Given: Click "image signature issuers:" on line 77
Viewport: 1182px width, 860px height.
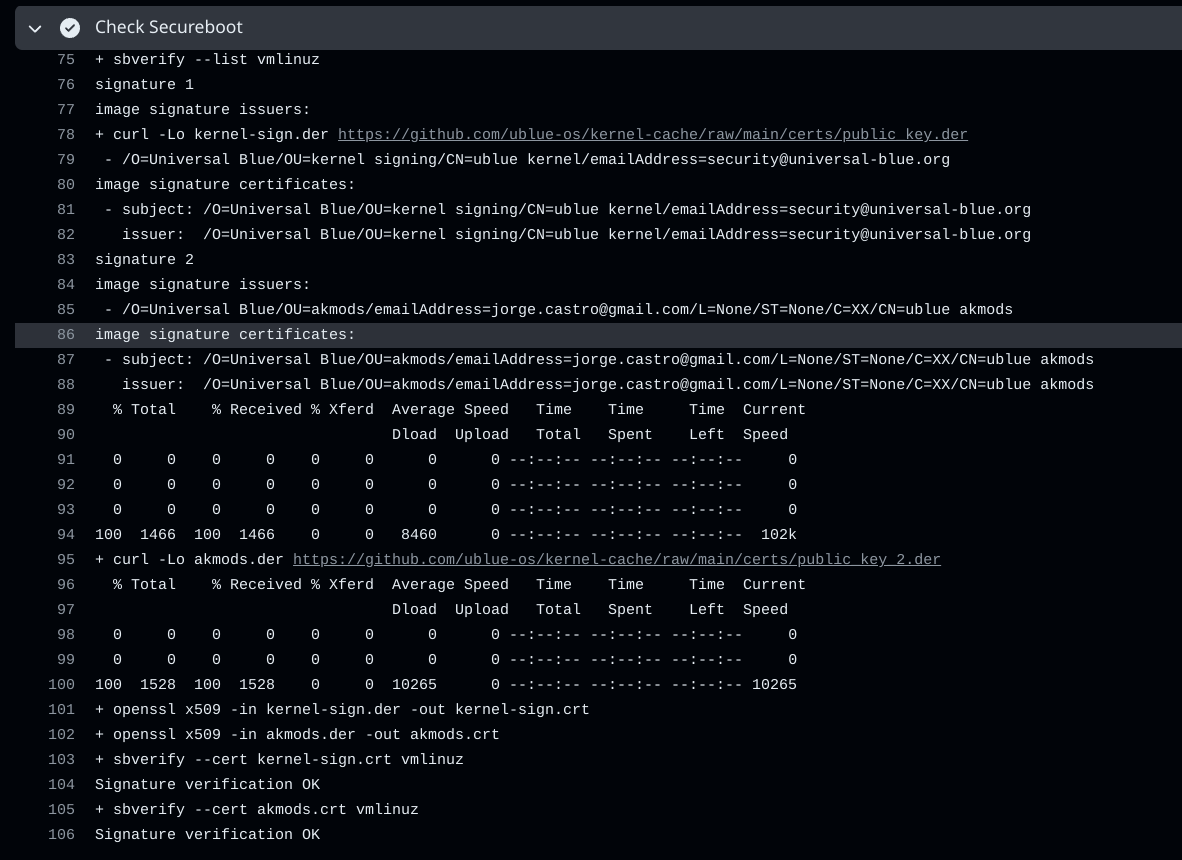Looking at the screenshot, I should click(202, 109).
